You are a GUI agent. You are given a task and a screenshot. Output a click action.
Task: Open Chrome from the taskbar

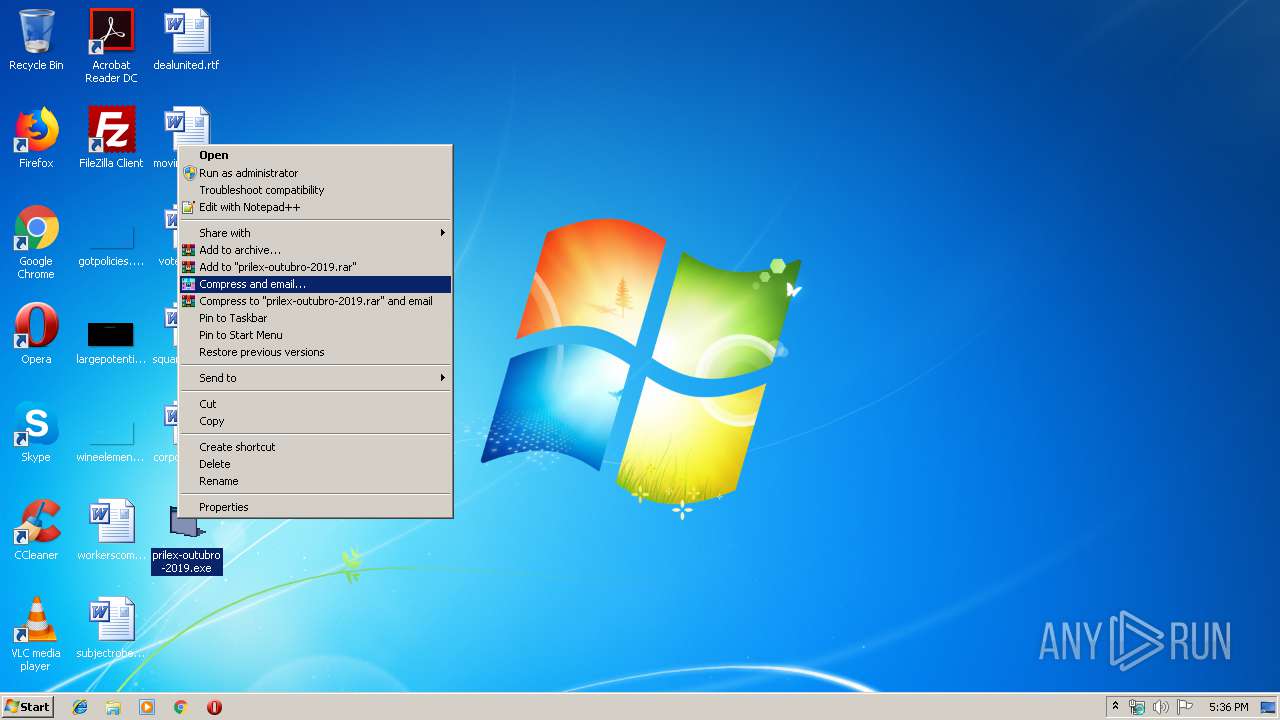click(181, 707)
